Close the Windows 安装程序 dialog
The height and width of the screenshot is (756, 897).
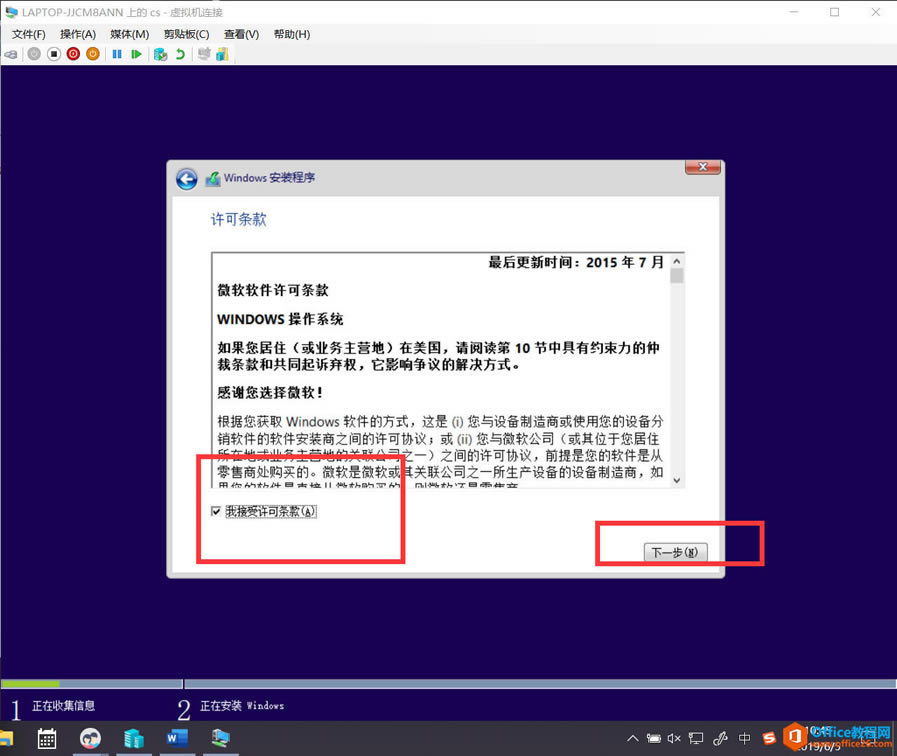coord(702,167)
